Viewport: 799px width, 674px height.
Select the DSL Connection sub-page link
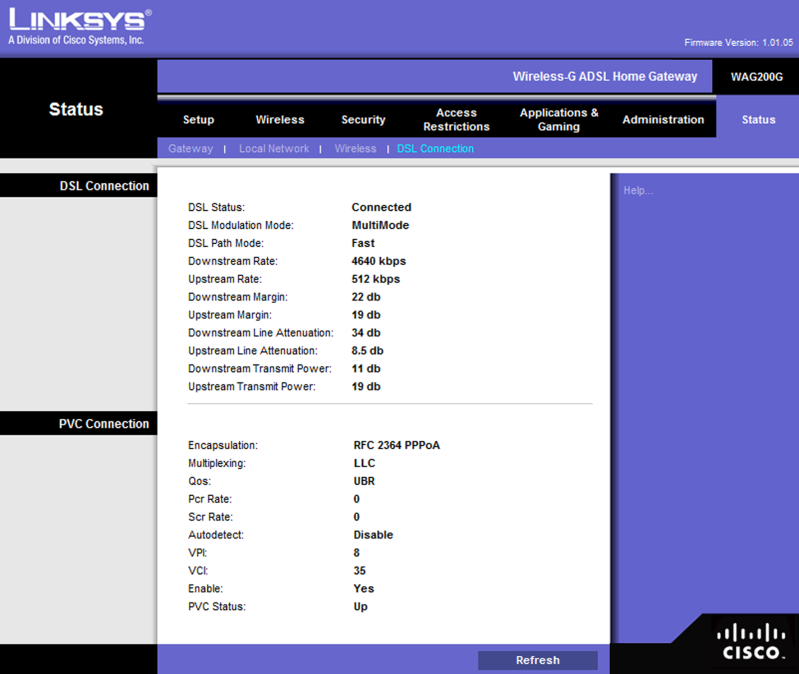tap(435, 149)
